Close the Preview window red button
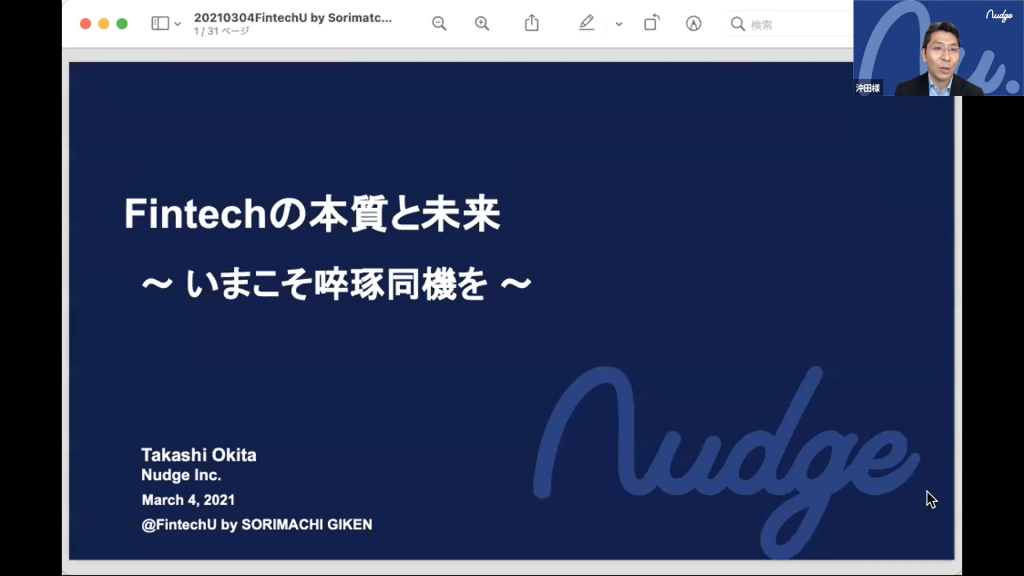 tap(86, 24)
